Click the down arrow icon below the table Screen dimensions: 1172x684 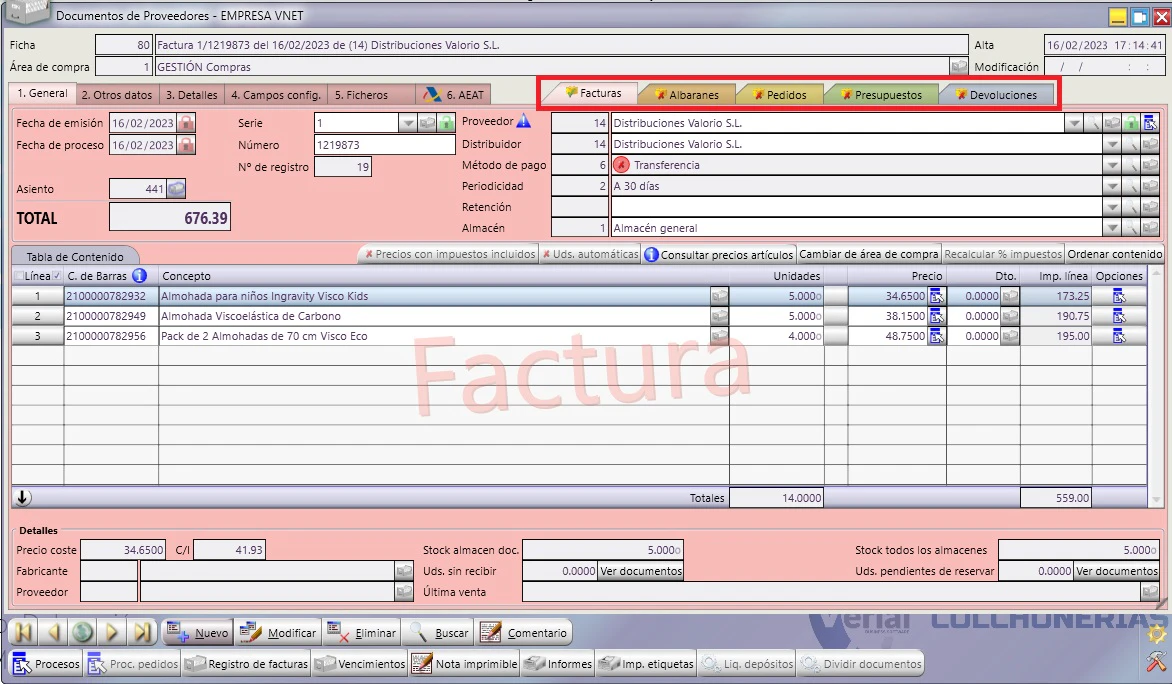pyautogui.click(x=22, y=497)
